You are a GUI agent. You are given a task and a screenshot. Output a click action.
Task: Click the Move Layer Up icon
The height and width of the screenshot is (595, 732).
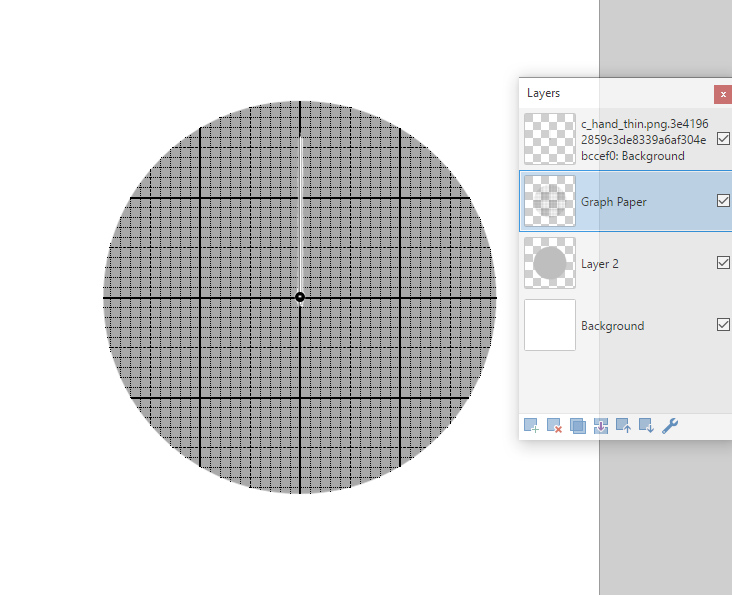pyautogui.click(x=623, y=426)
